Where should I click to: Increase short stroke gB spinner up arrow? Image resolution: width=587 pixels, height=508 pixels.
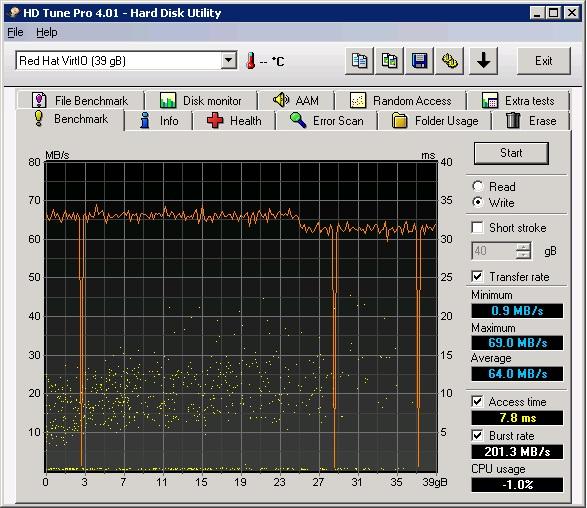pyautogui.click(x=523, y=247)
